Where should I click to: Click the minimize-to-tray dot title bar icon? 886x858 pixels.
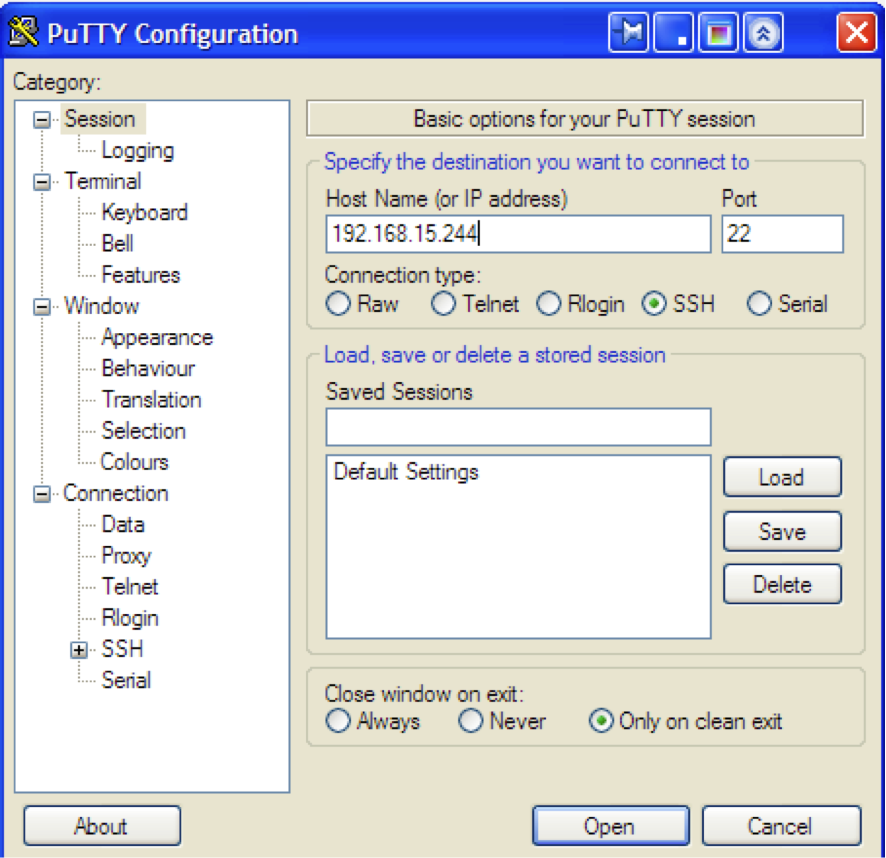tap(674, 33)
